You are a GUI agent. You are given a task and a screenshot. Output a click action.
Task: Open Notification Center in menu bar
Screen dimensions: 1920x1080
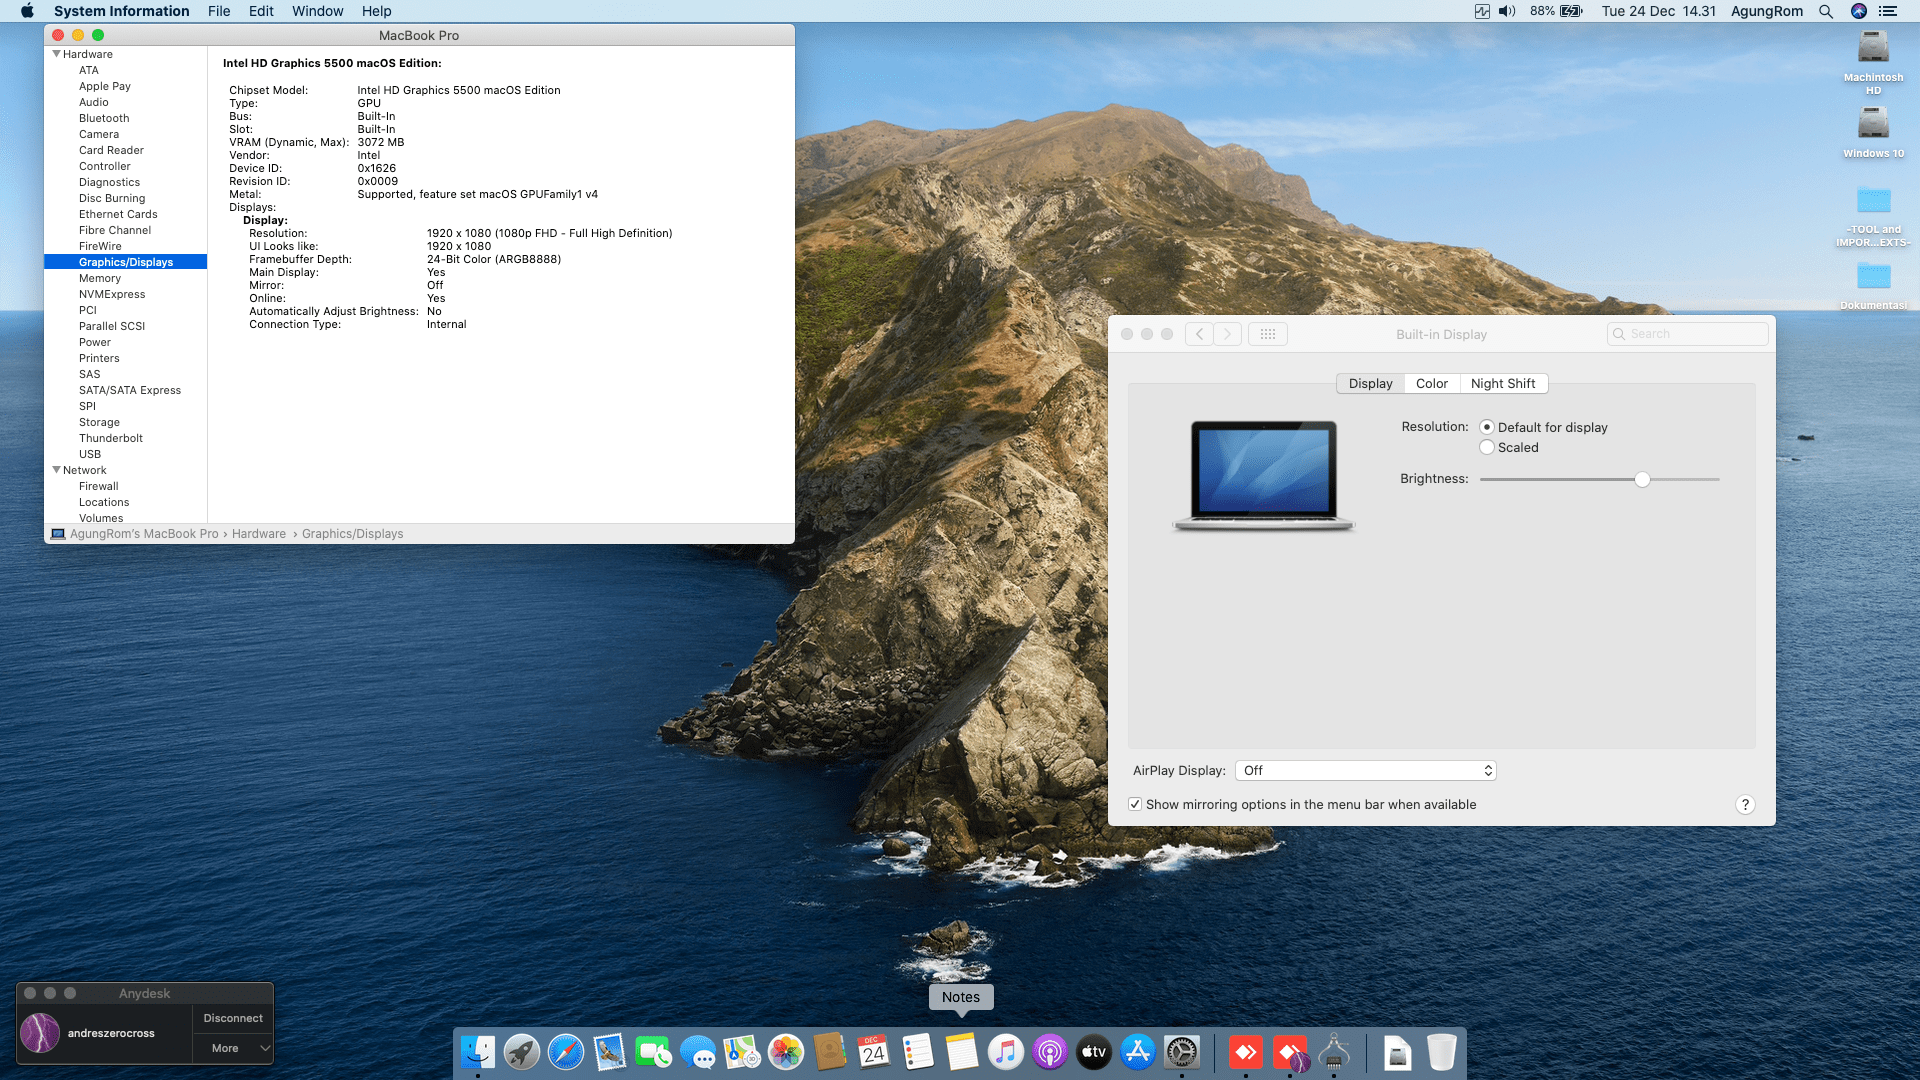pos(1888,11)
